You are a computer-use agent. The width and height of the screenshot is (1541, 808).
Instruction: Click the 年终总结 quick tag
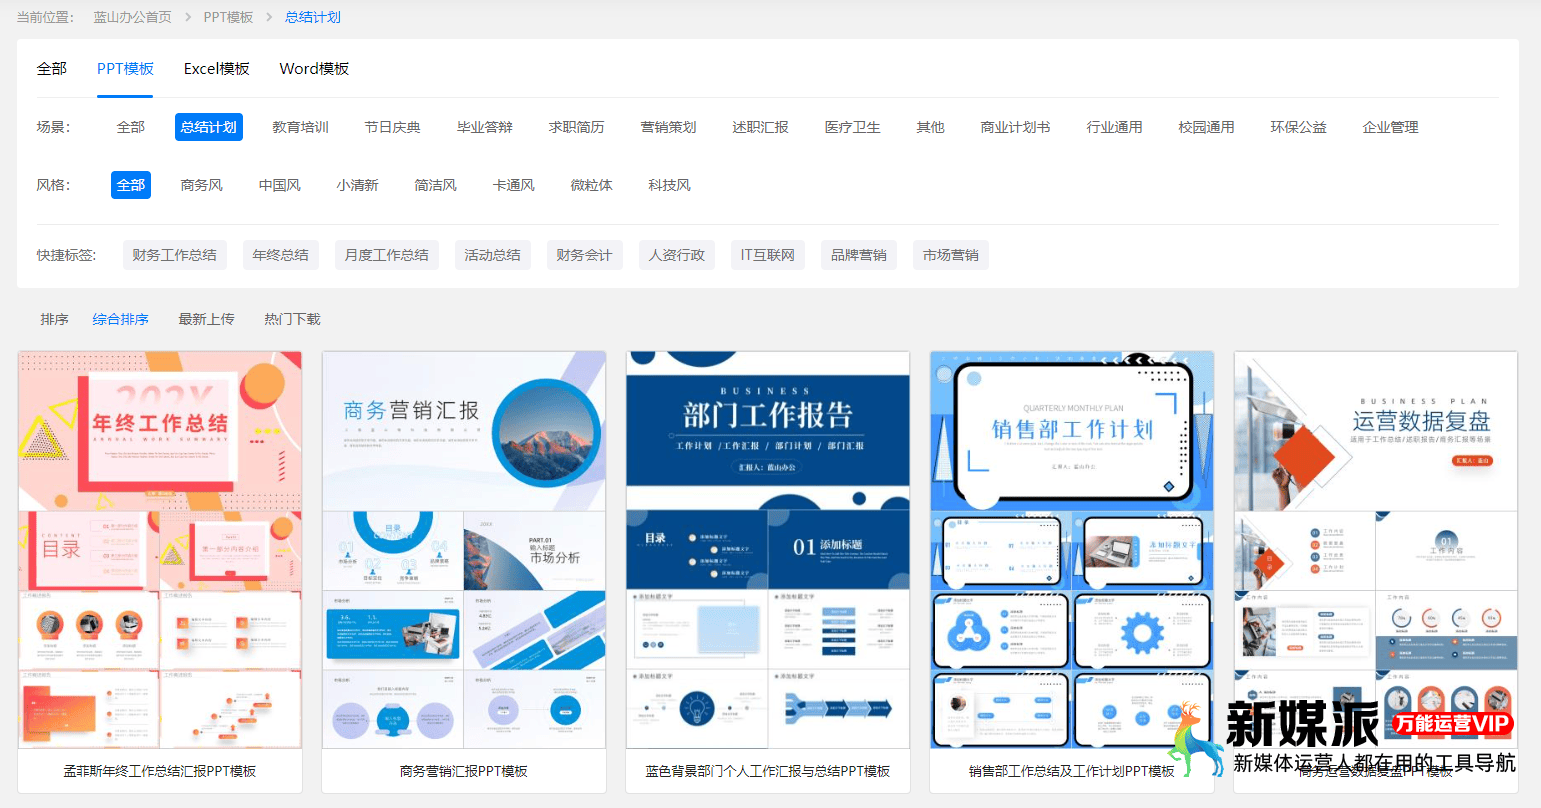280,255
